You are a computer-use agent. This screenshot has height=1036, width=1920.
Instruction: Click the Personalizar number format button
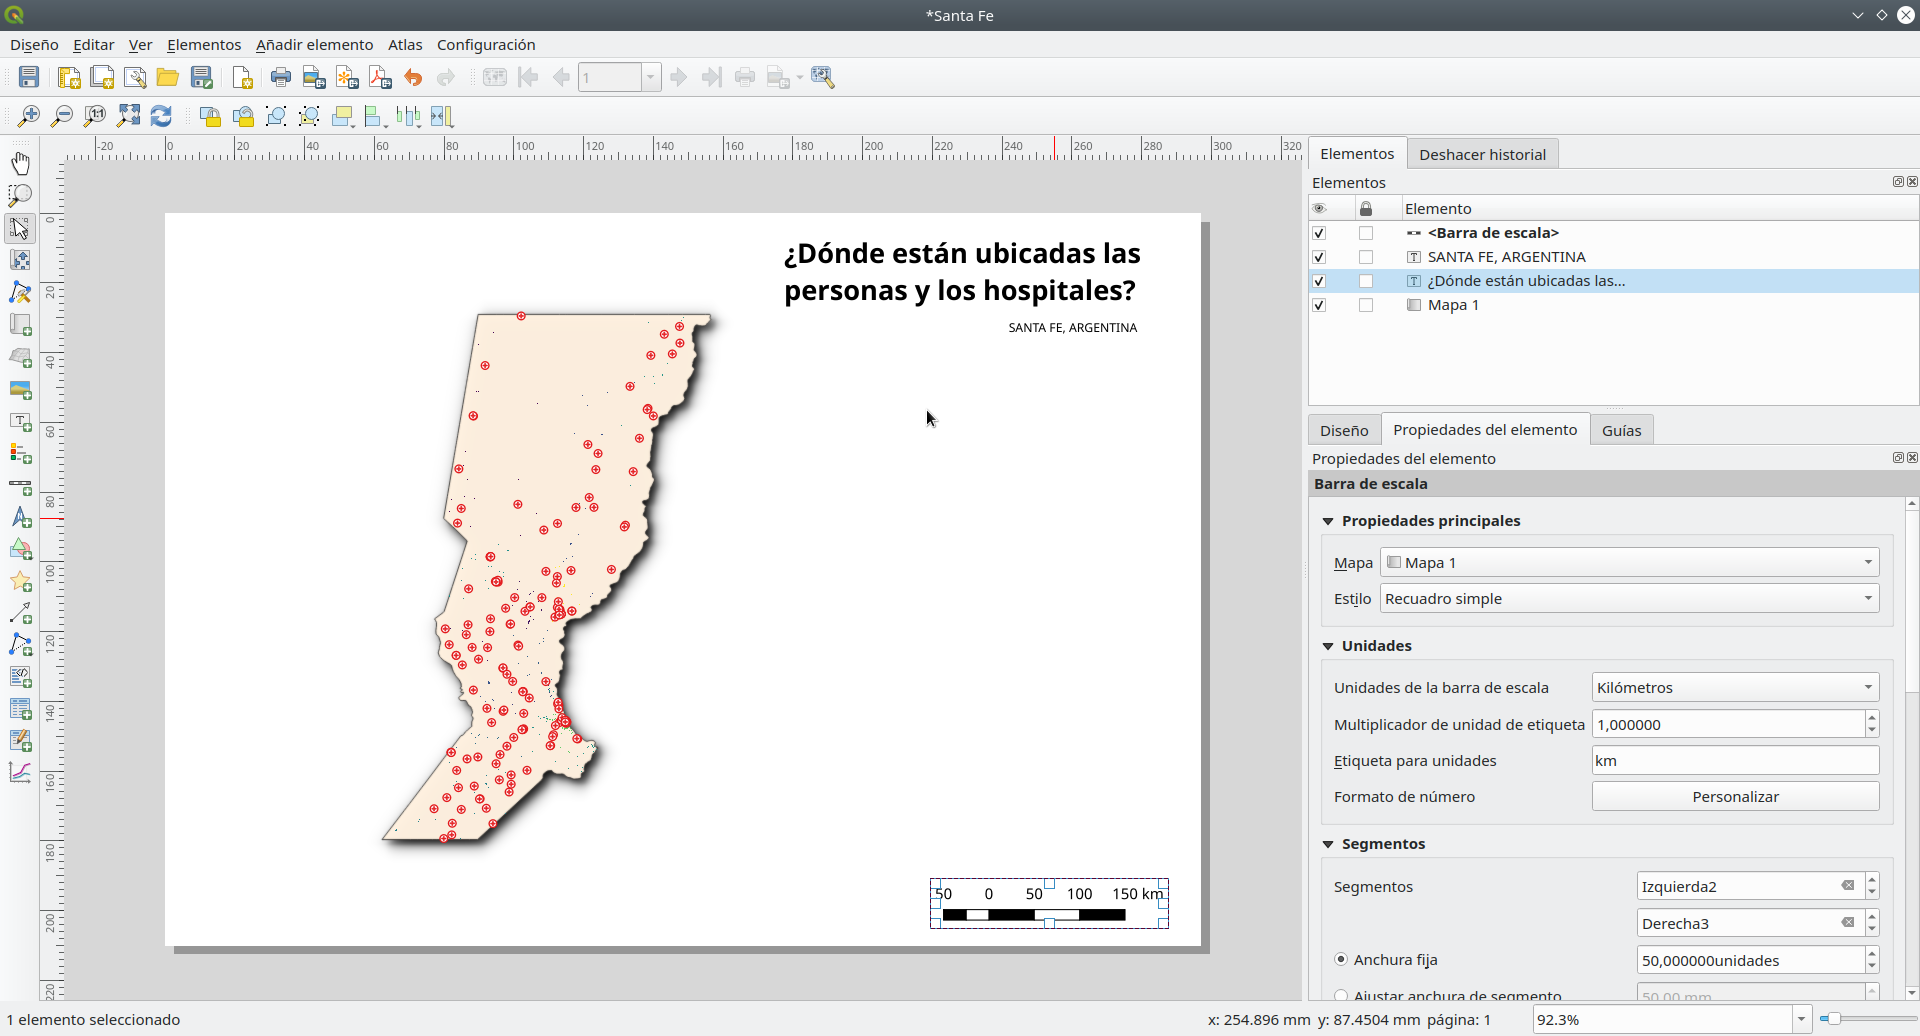(1736, 796)
